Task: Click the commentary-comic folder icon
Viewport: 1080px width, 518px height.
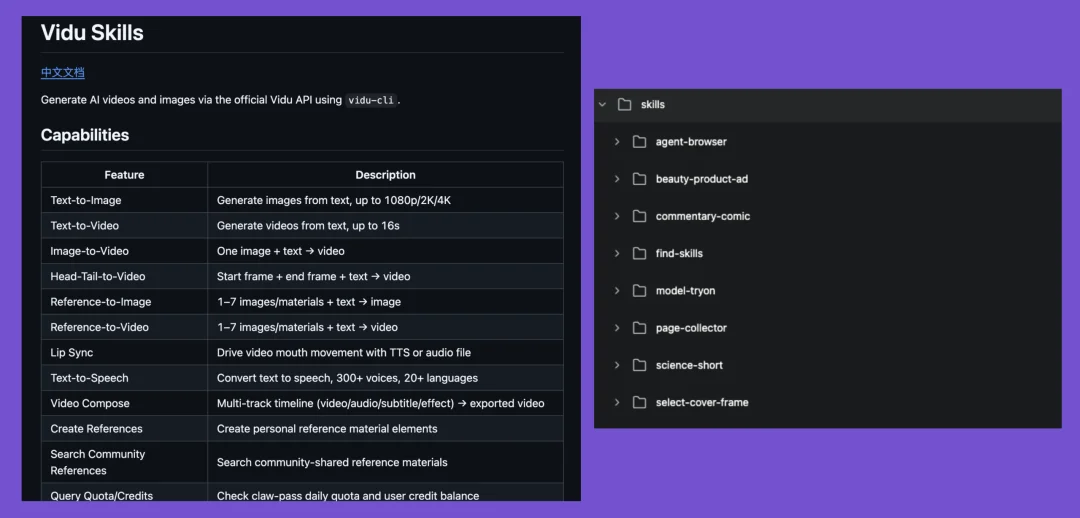Action: pos(640,216)
